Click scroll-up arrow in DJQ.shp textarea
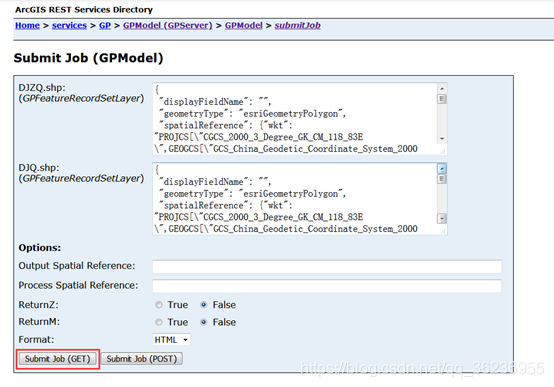The image size is (554, 387). pos(442,169)
